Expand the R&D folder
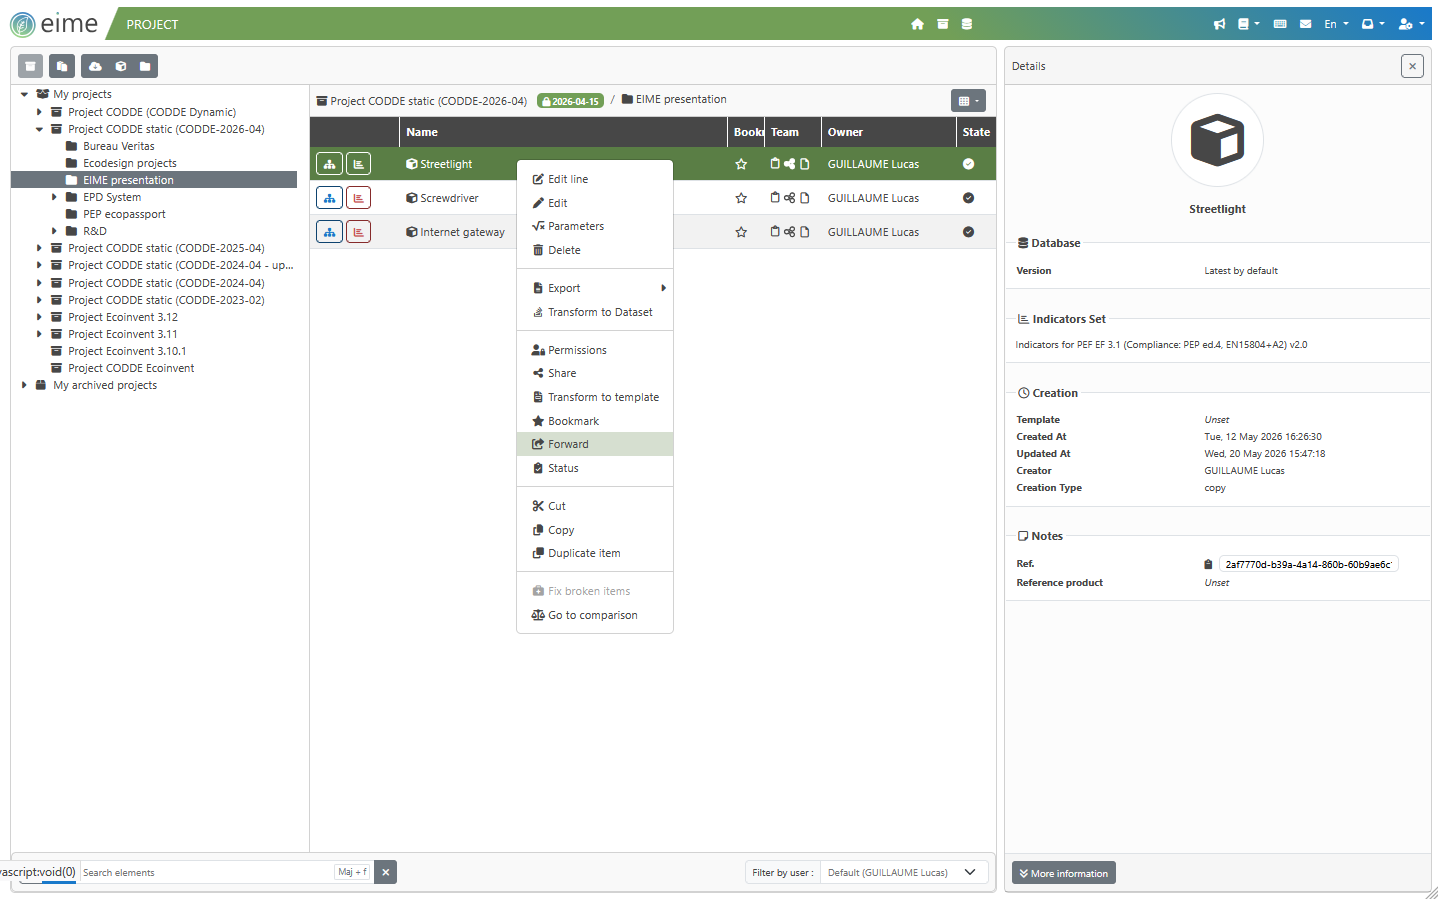The width and height of the screenshot is (1438, 899). [54, 231]
